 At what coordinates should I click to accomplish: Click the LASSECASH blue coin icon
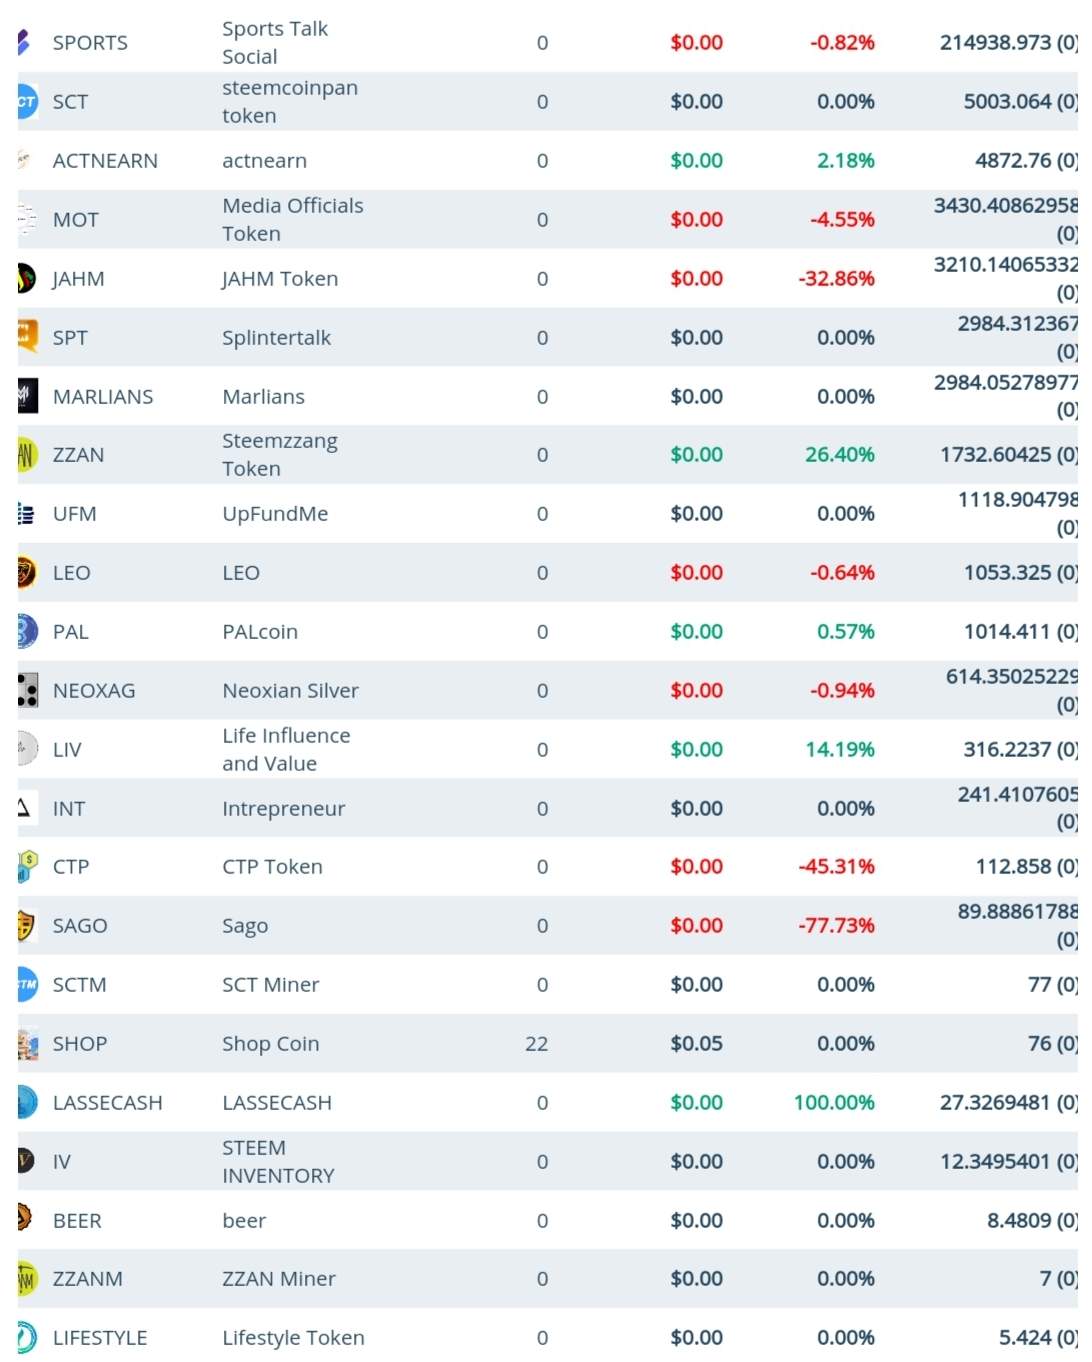tap(27, 1102)
